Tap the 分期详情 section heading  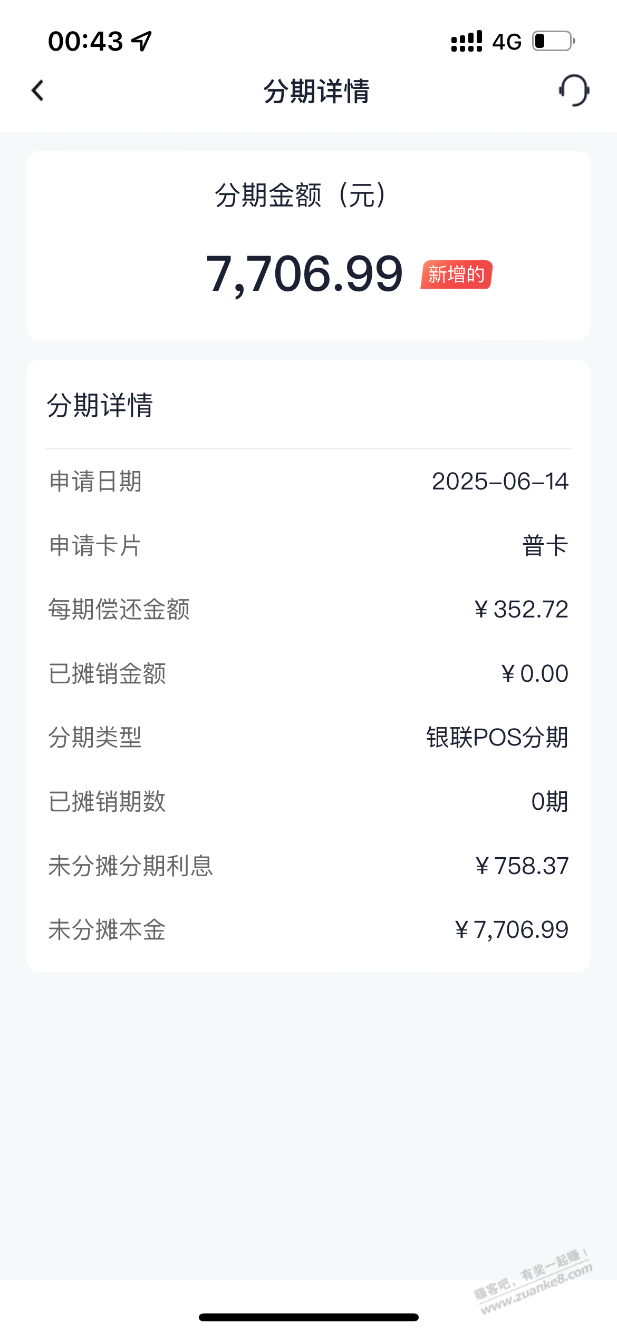point(100,405)
